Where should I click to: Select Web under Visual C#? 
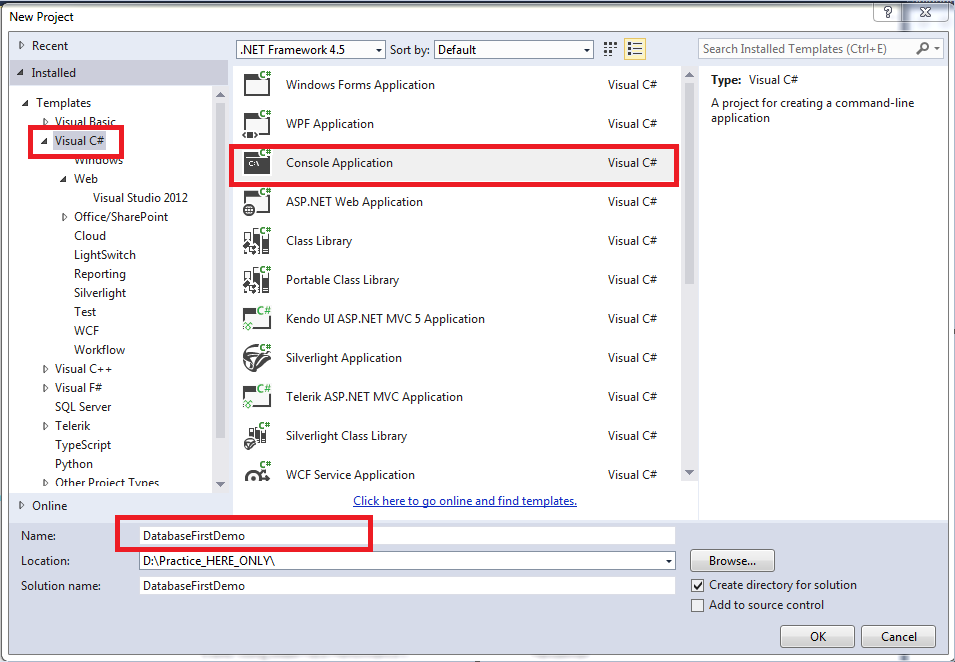(x=86, y=178)
